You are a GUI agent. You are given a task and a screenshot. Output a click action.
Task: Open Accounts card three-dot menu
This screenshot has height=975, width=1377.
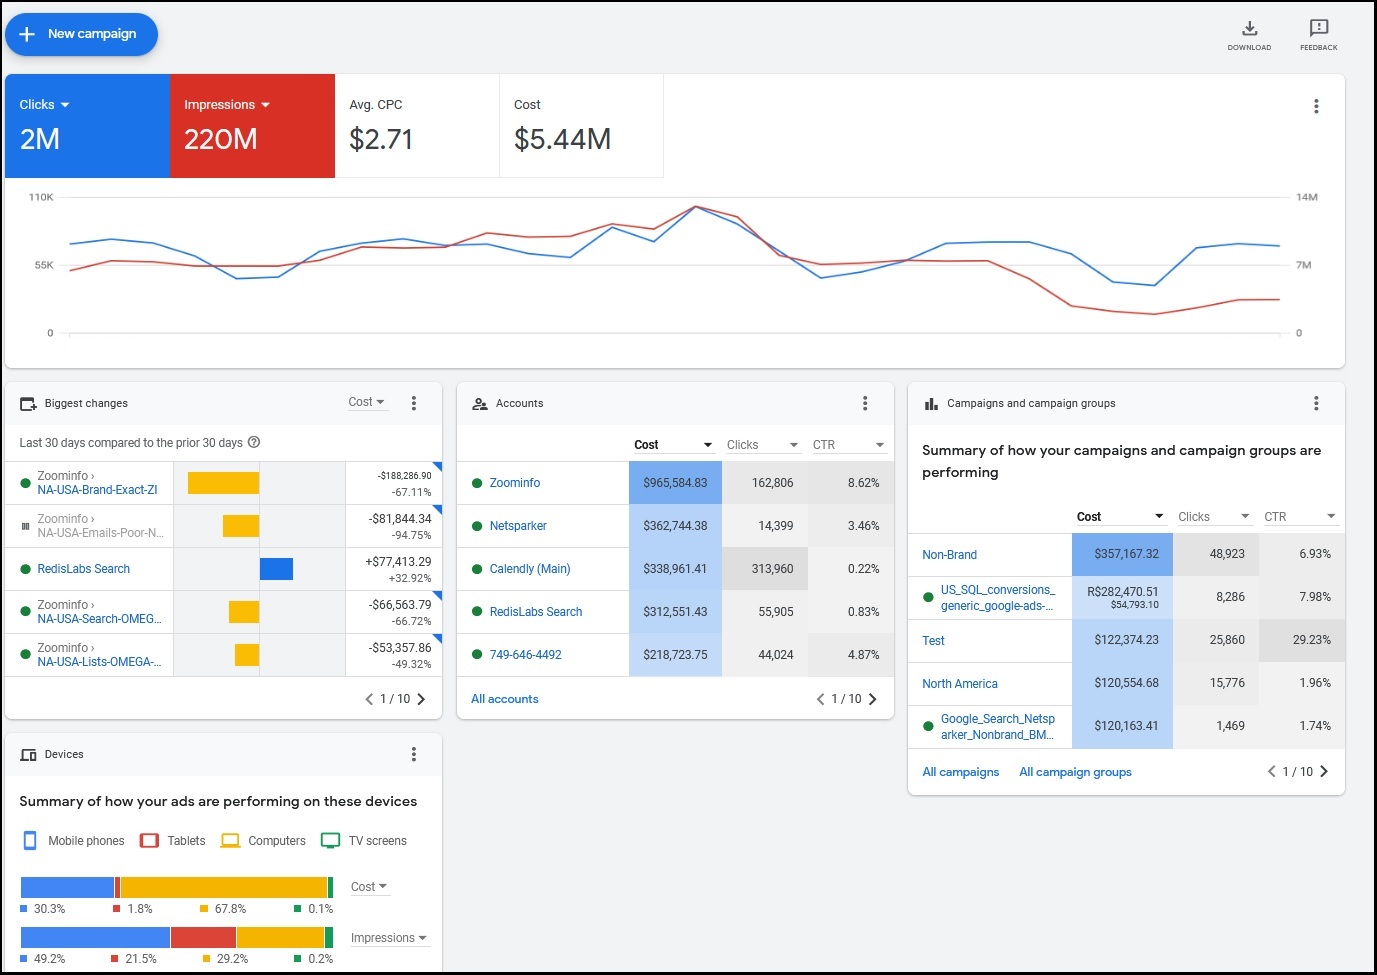point(865,403)
